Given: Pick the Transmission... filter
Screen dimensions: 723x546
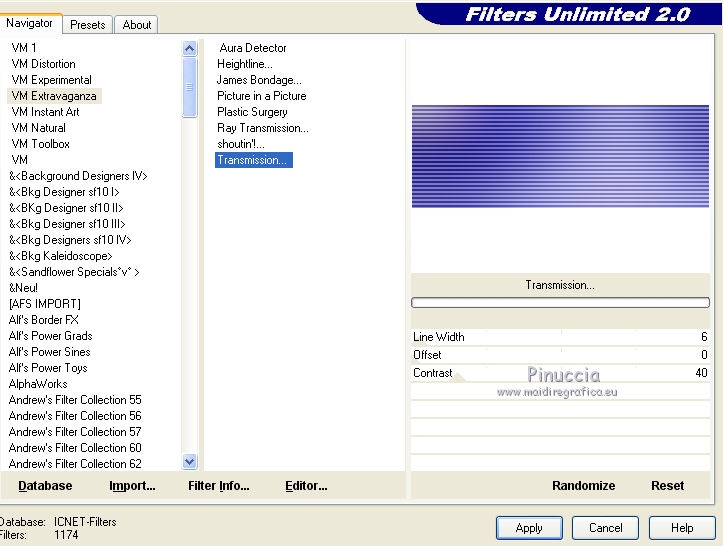Looking at the screenshot, I should (x=254, y=160).
